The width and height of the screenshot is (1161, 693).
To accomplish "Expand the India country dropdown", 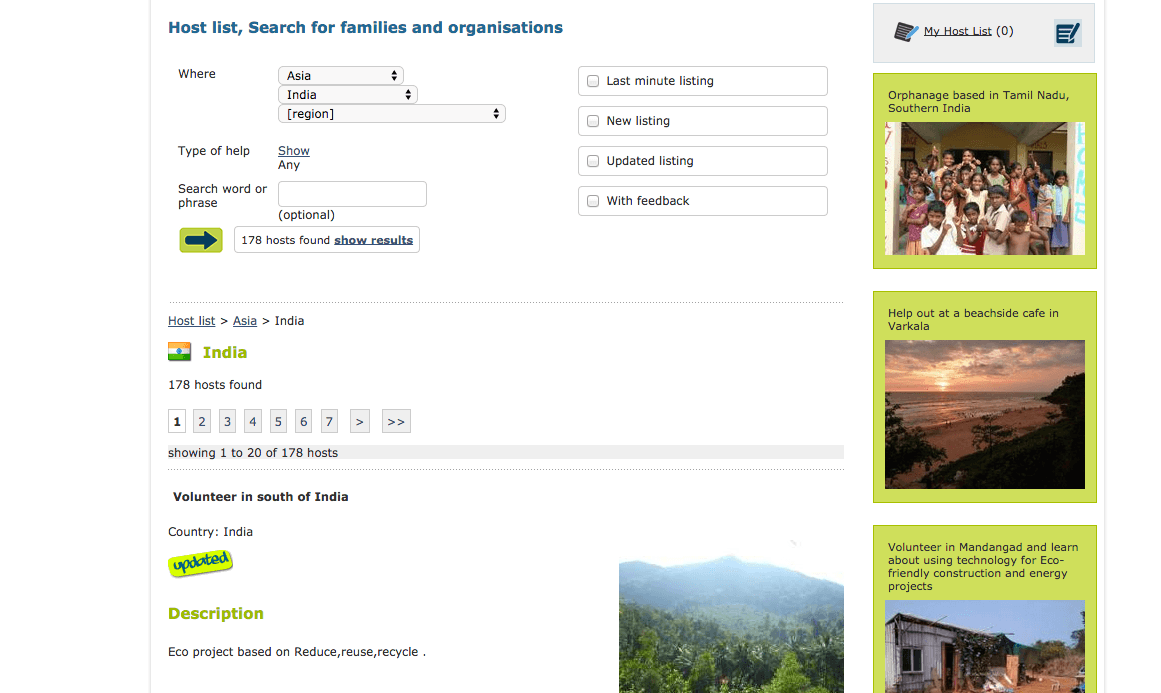I will point(347,95).
